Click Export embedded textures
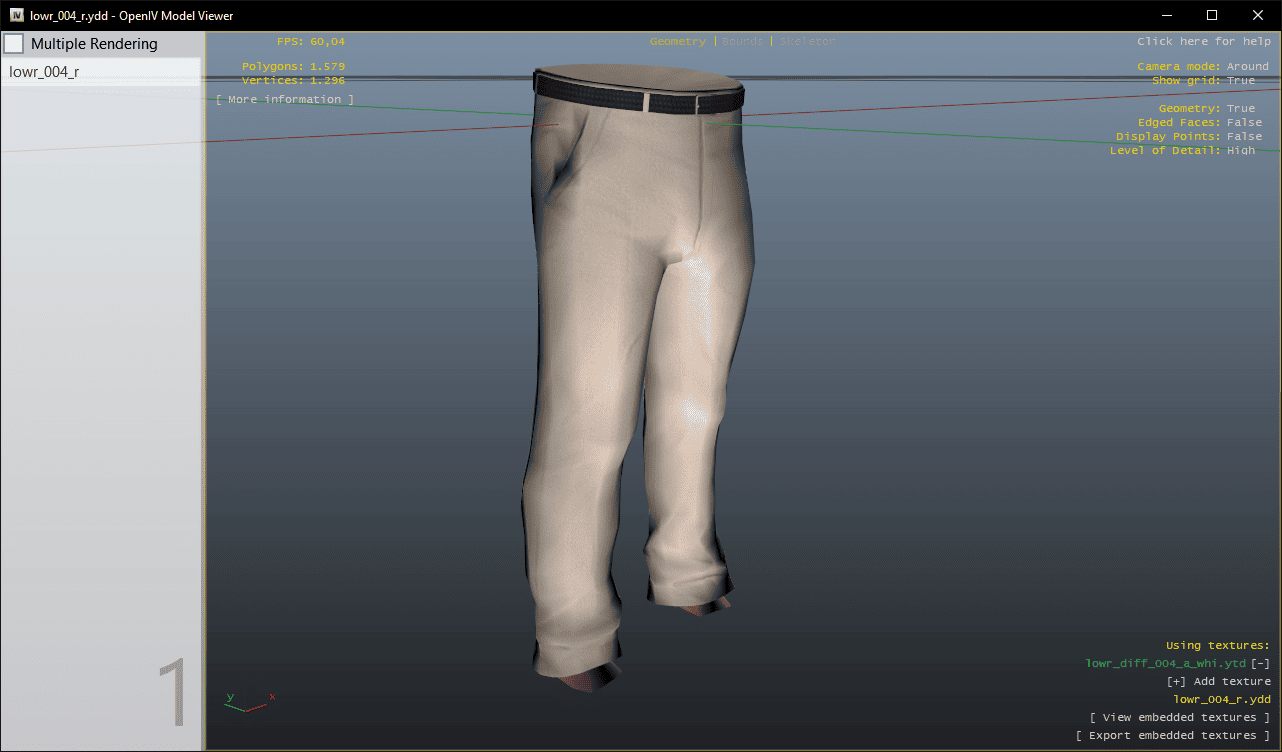The width and height of the screenshot is (1282, 752). (x=1172, y=736)
